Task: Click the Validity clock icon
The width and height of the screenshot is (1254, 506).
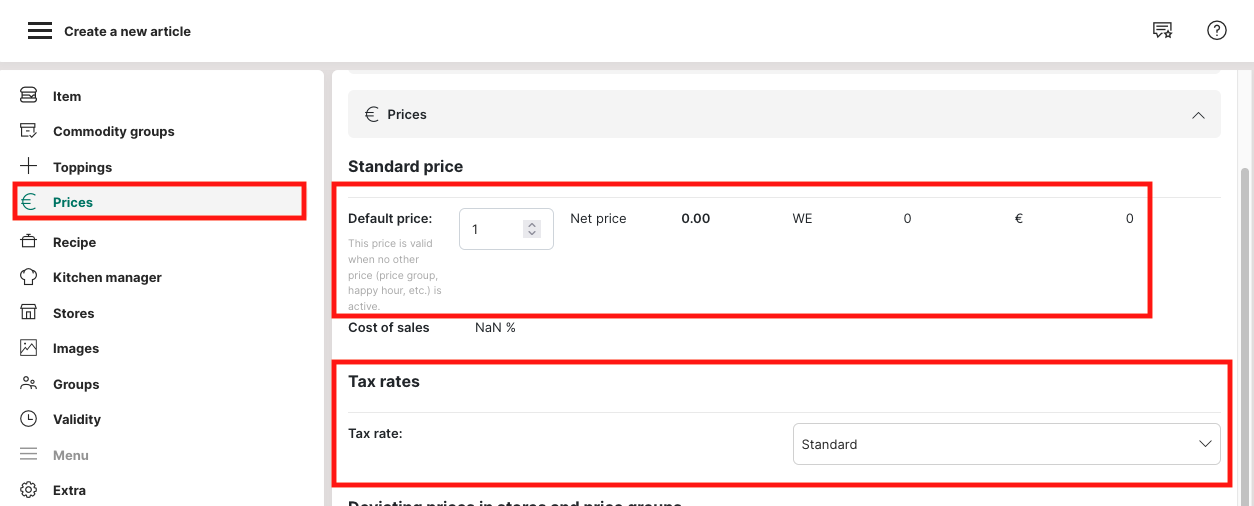Action: coord(29,419)
